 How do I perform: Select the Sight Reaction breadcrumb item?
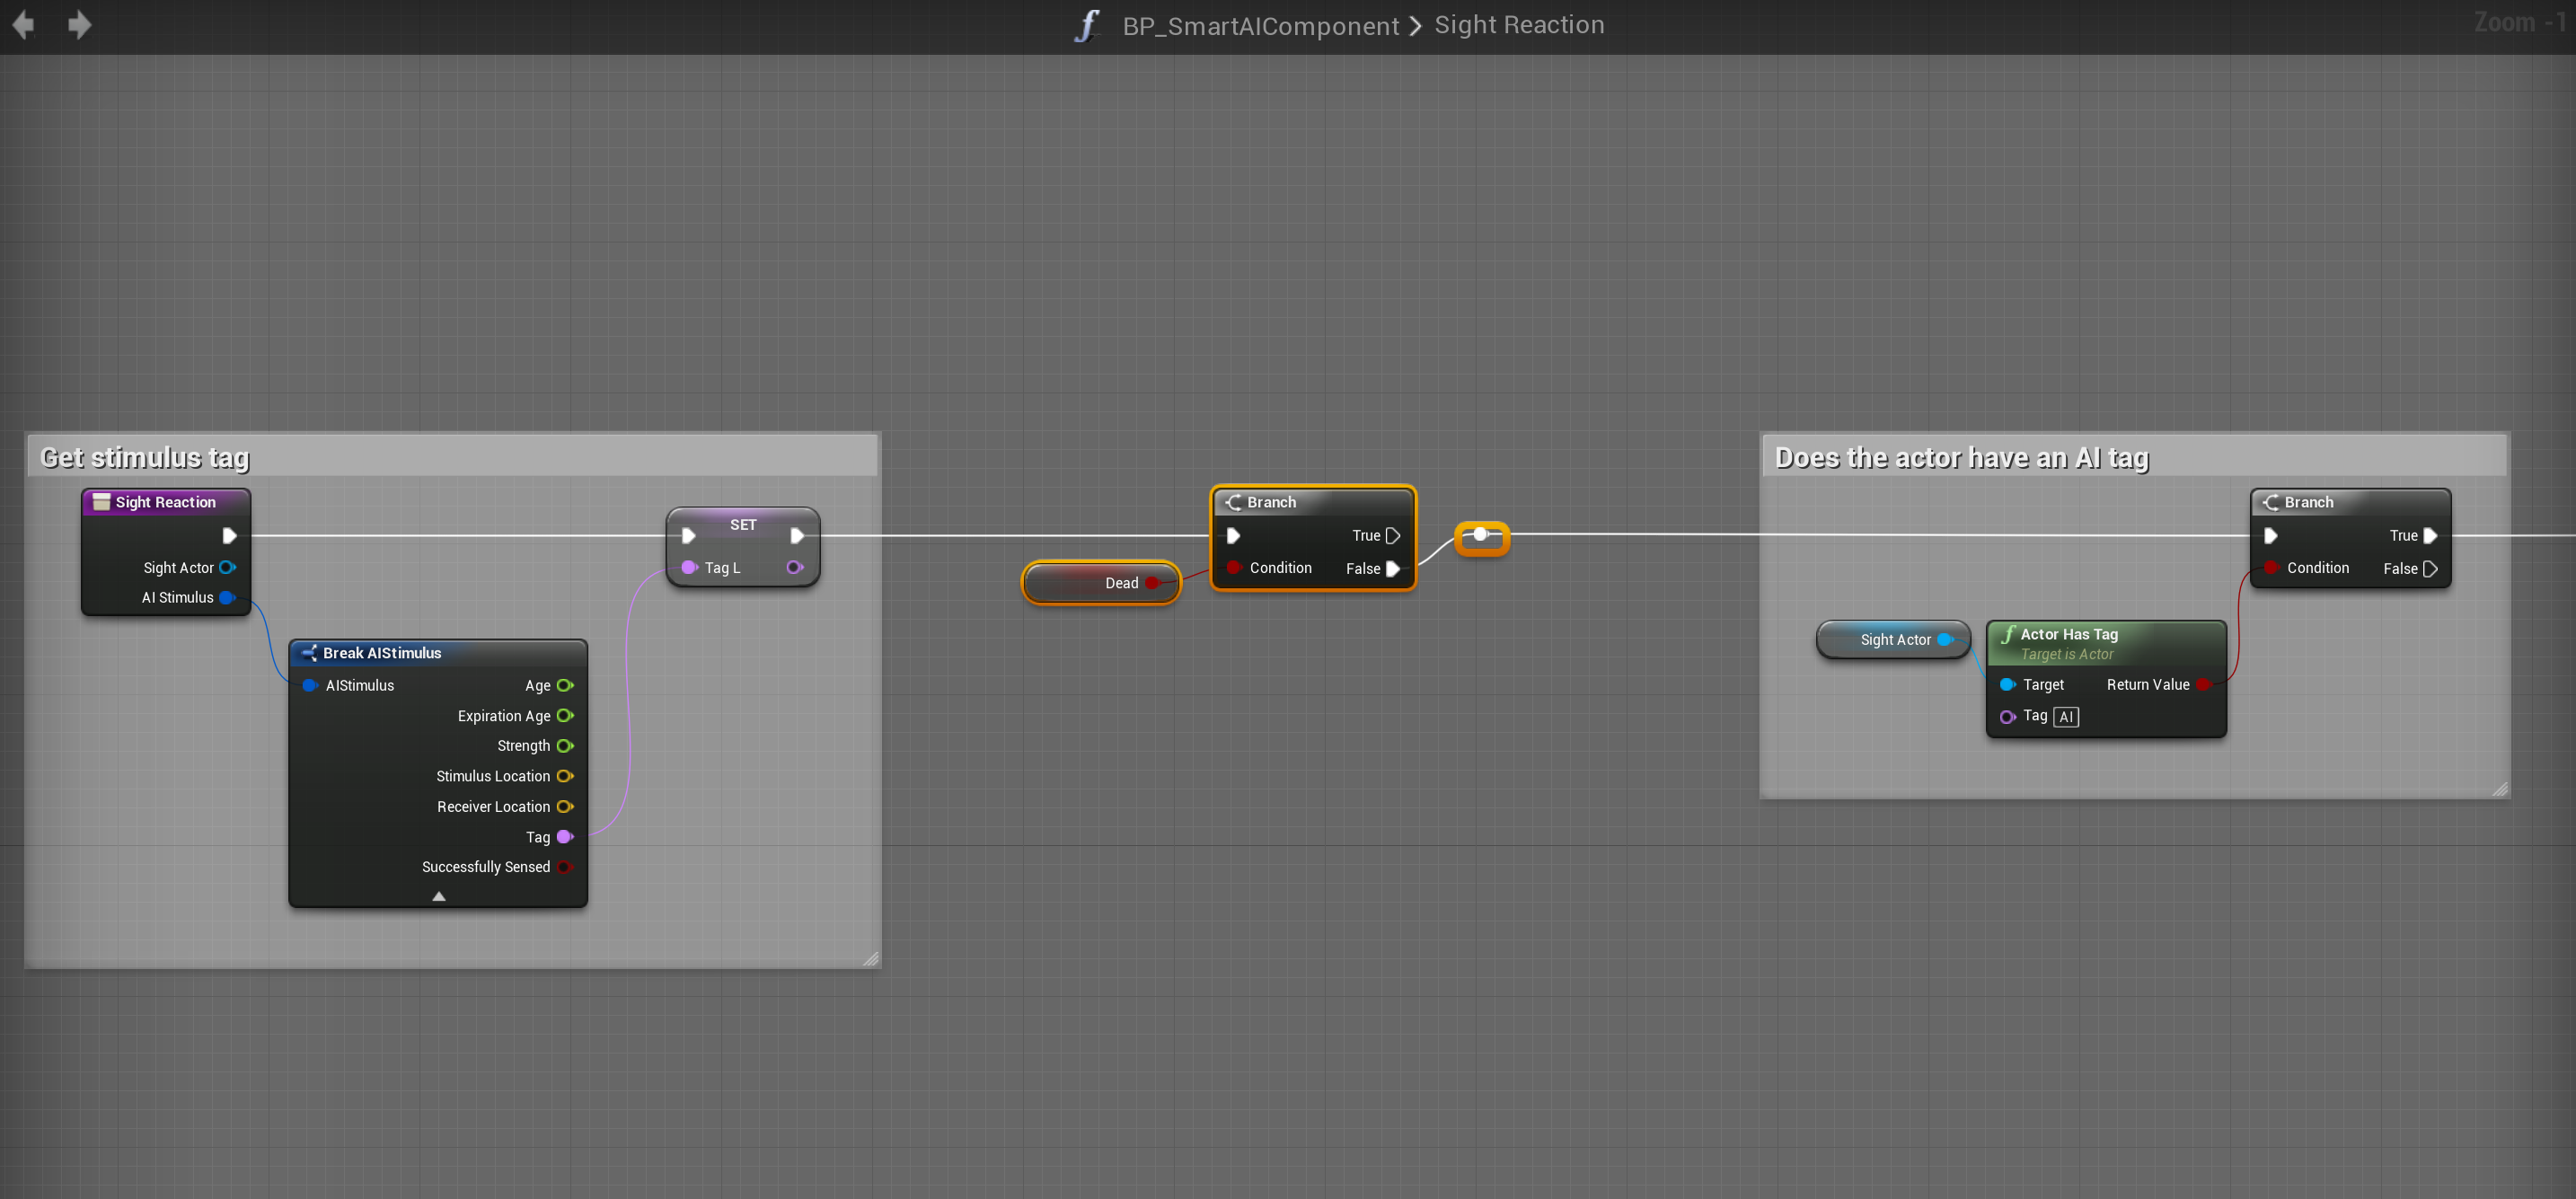1518,25
